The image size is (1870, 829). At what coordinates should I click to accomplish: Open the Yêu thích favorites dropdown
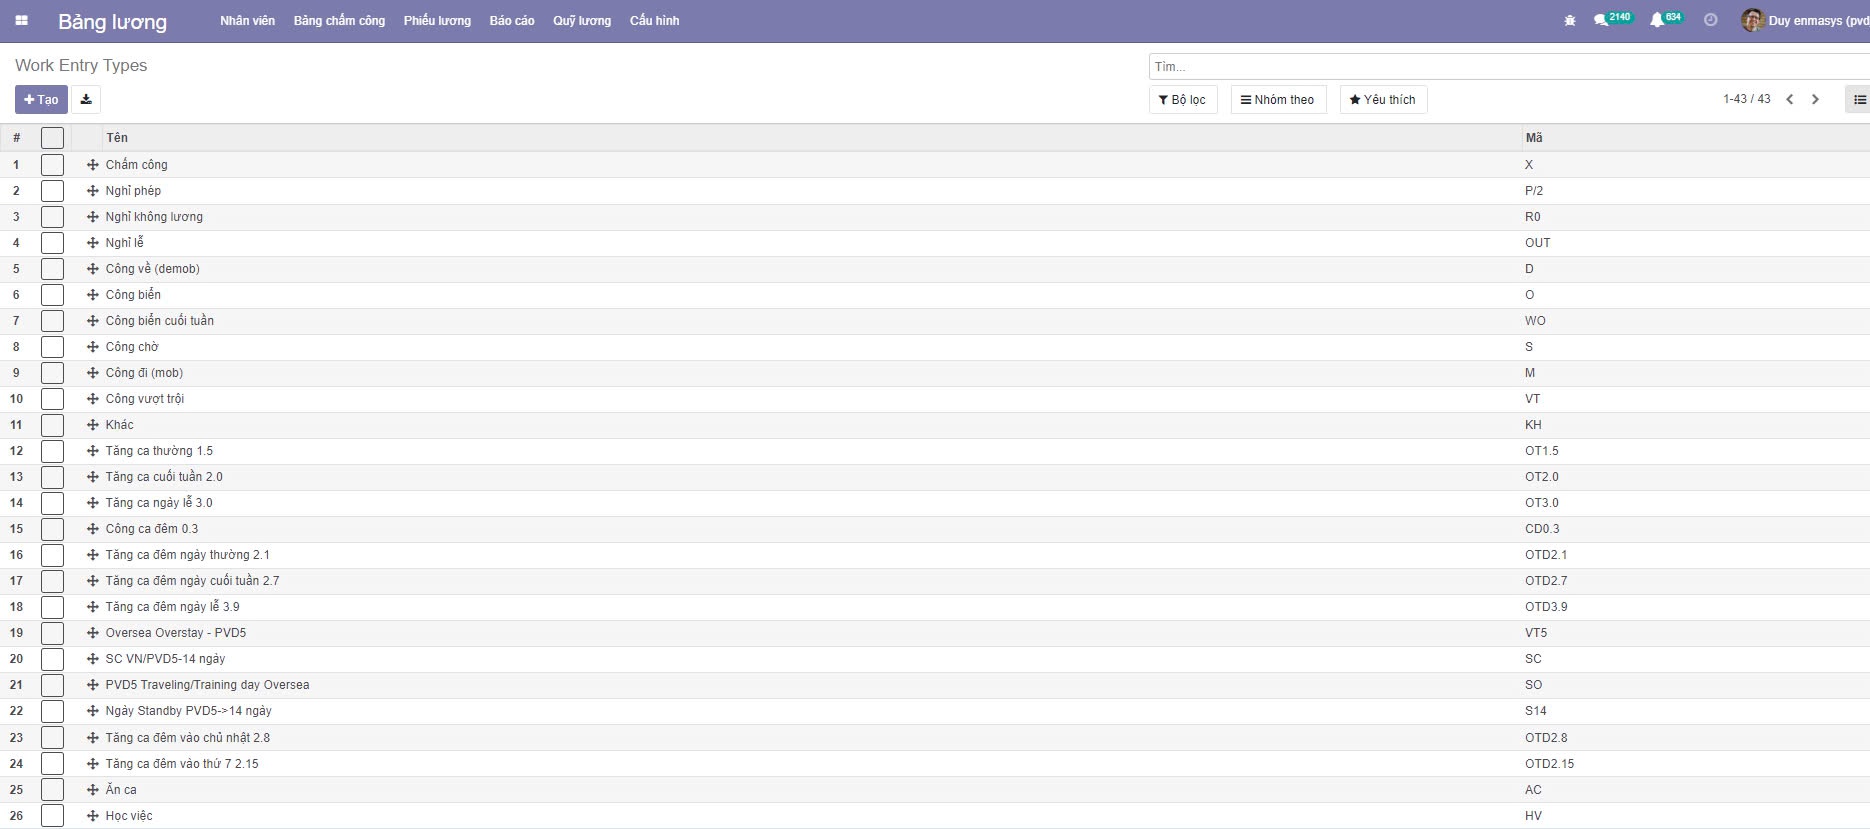tap(1383, 100)
